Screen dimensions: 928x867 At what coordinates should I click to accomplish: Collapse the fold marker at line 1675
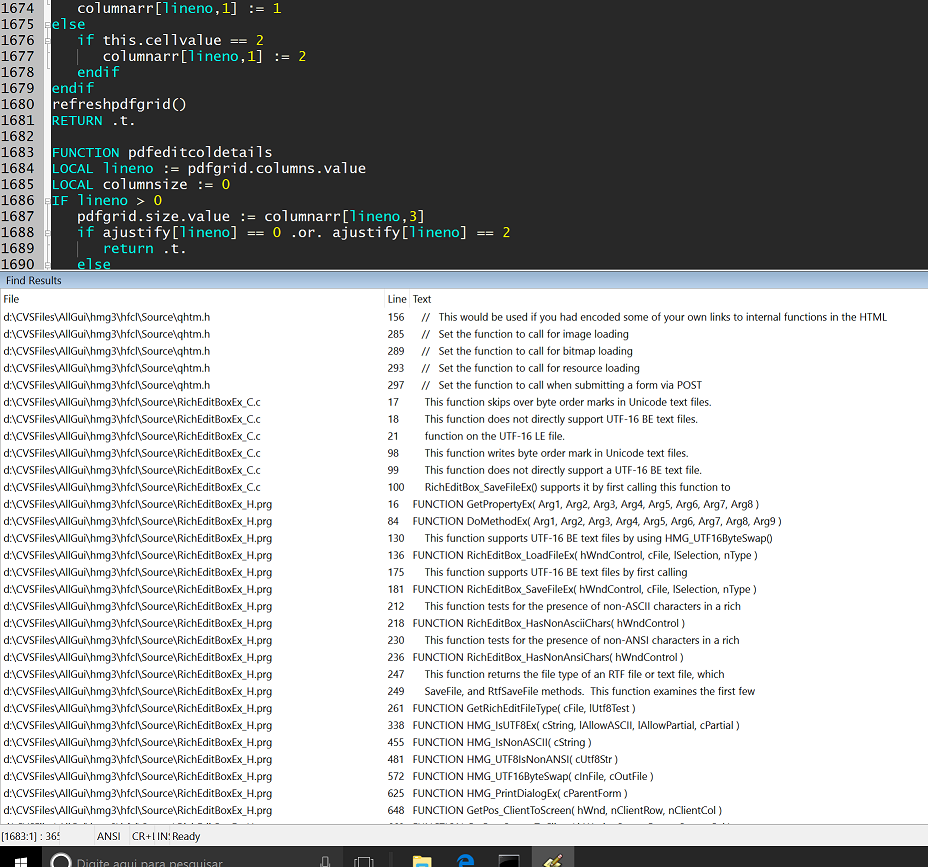[47, 24]
